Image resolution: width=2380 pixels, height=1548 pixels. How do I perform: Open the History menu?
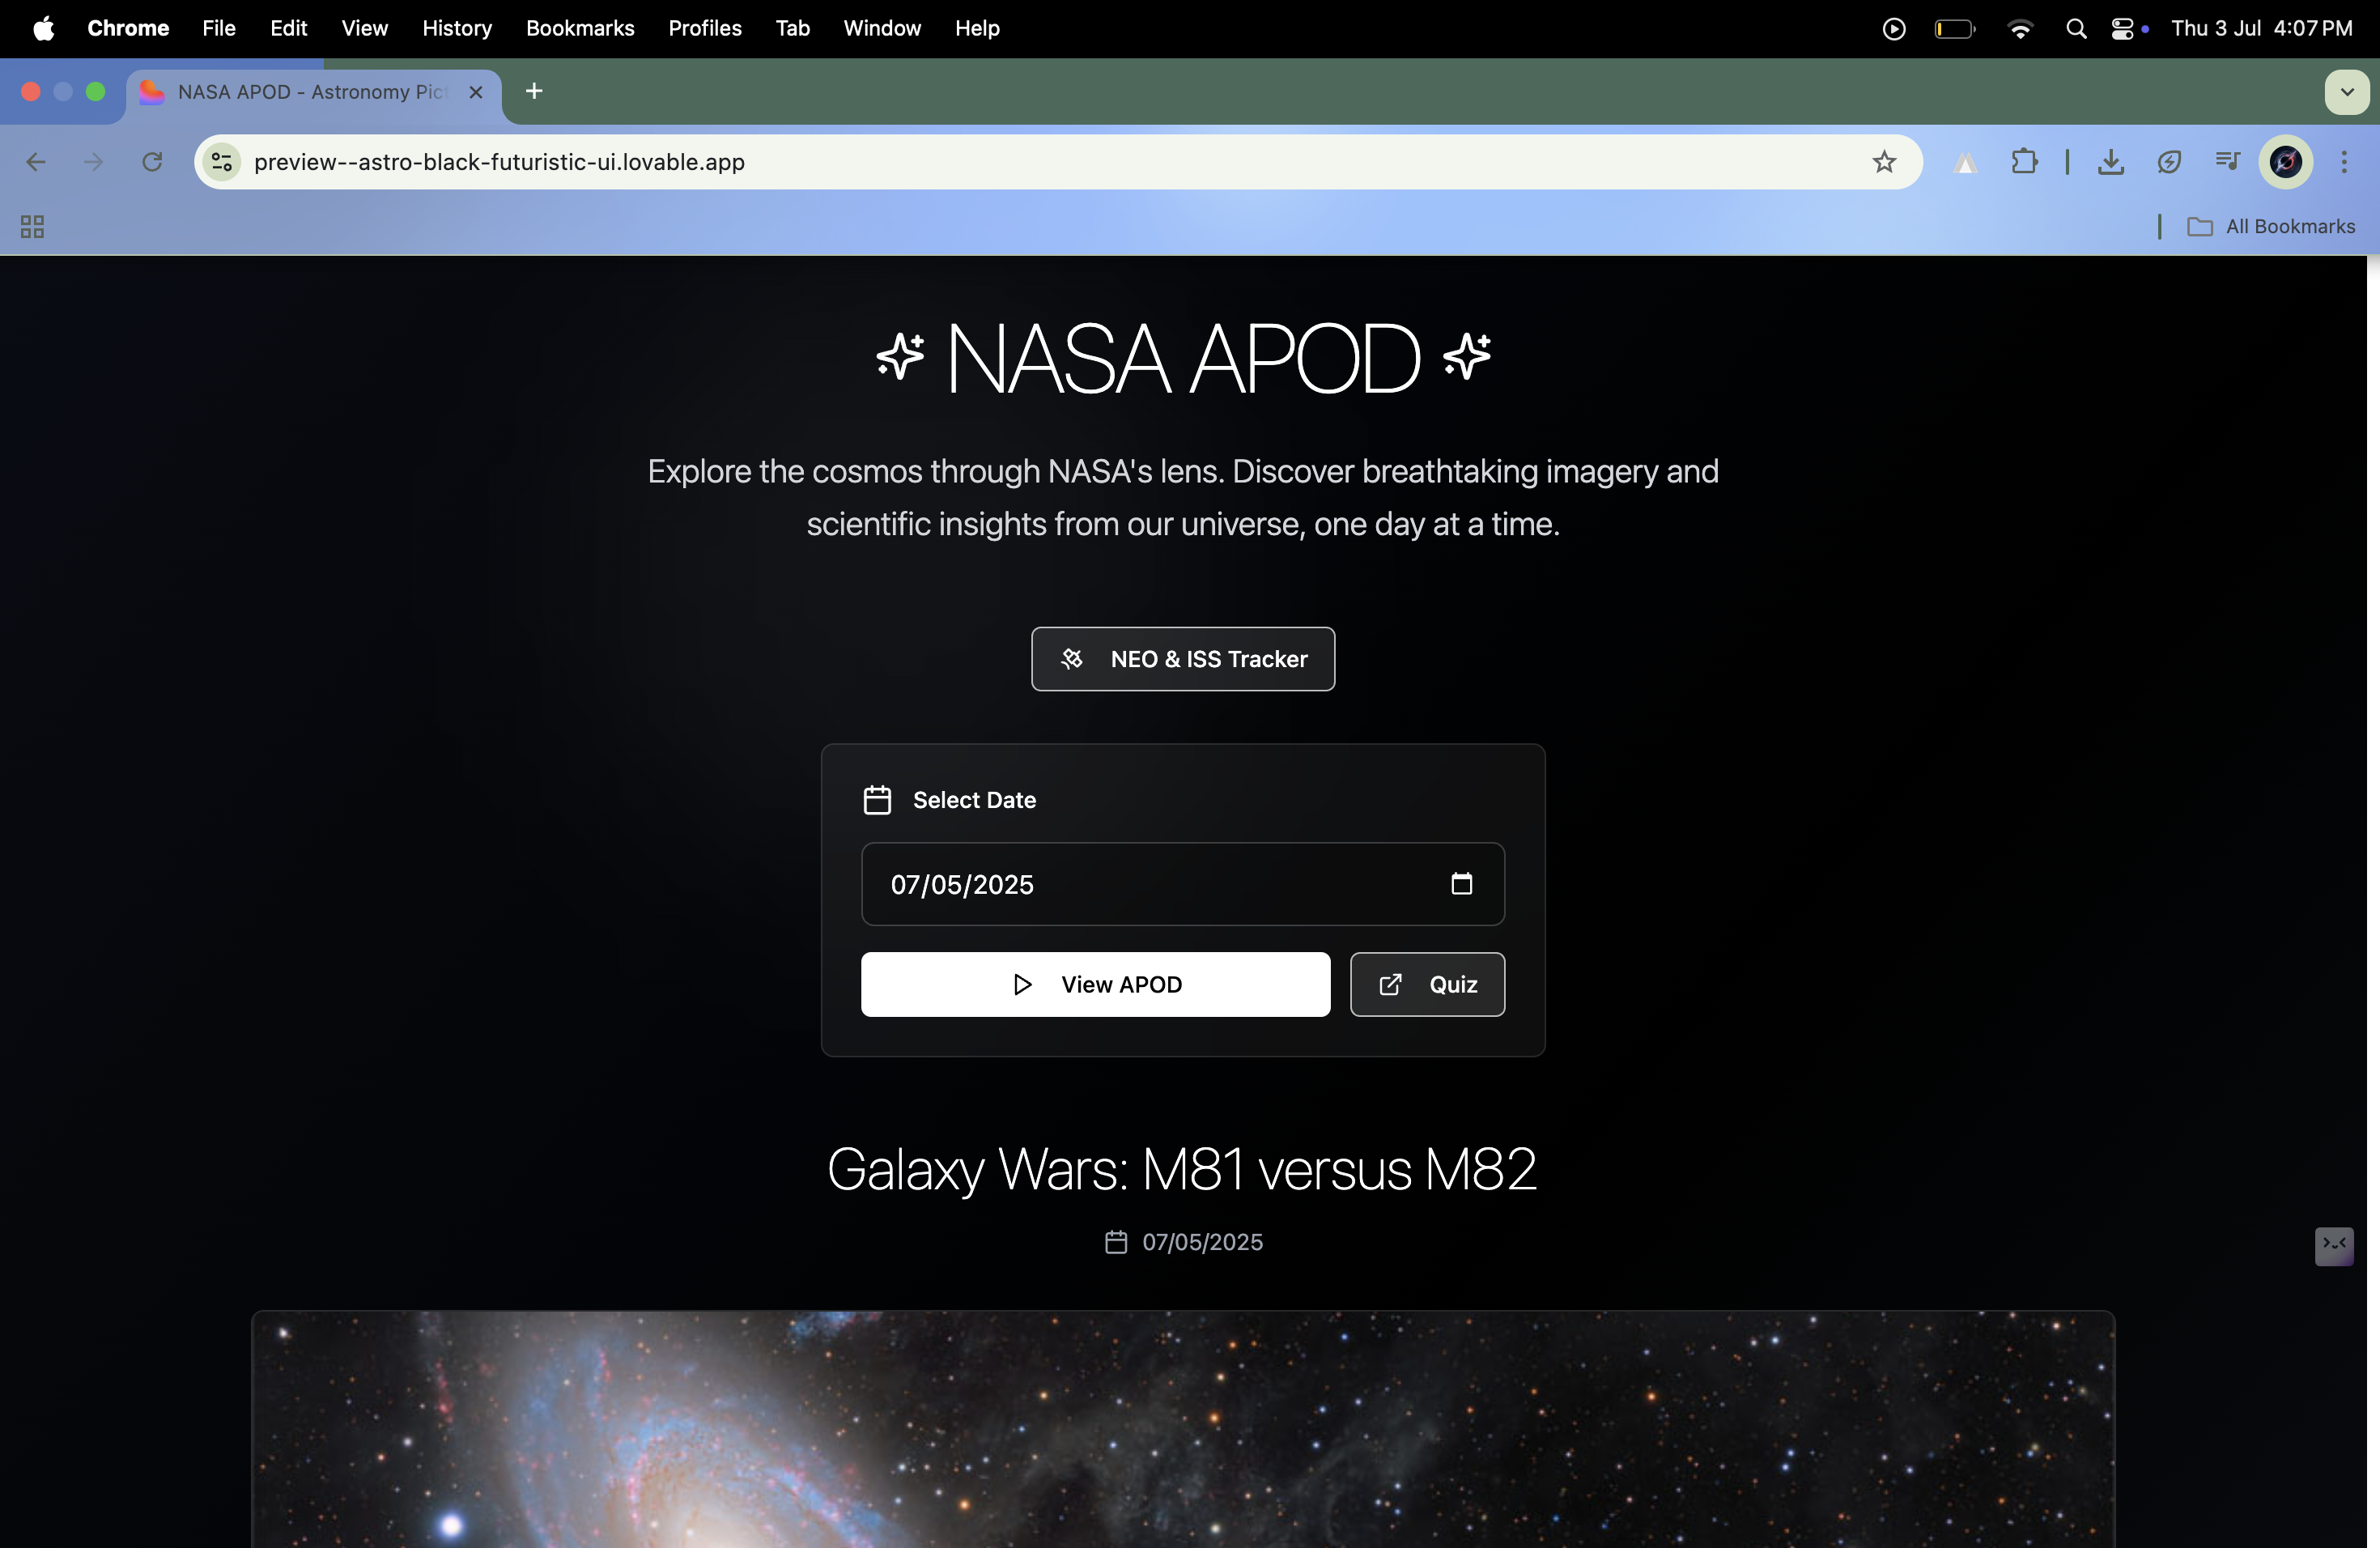tap(457, 29)
